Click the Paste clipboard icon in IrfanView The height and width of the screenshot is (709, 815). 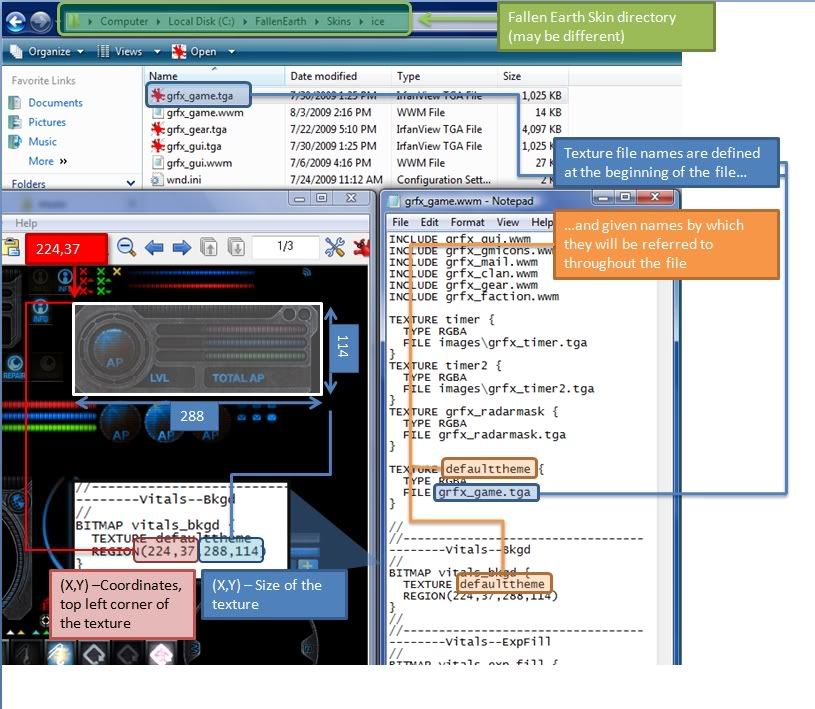coord(10,247)
